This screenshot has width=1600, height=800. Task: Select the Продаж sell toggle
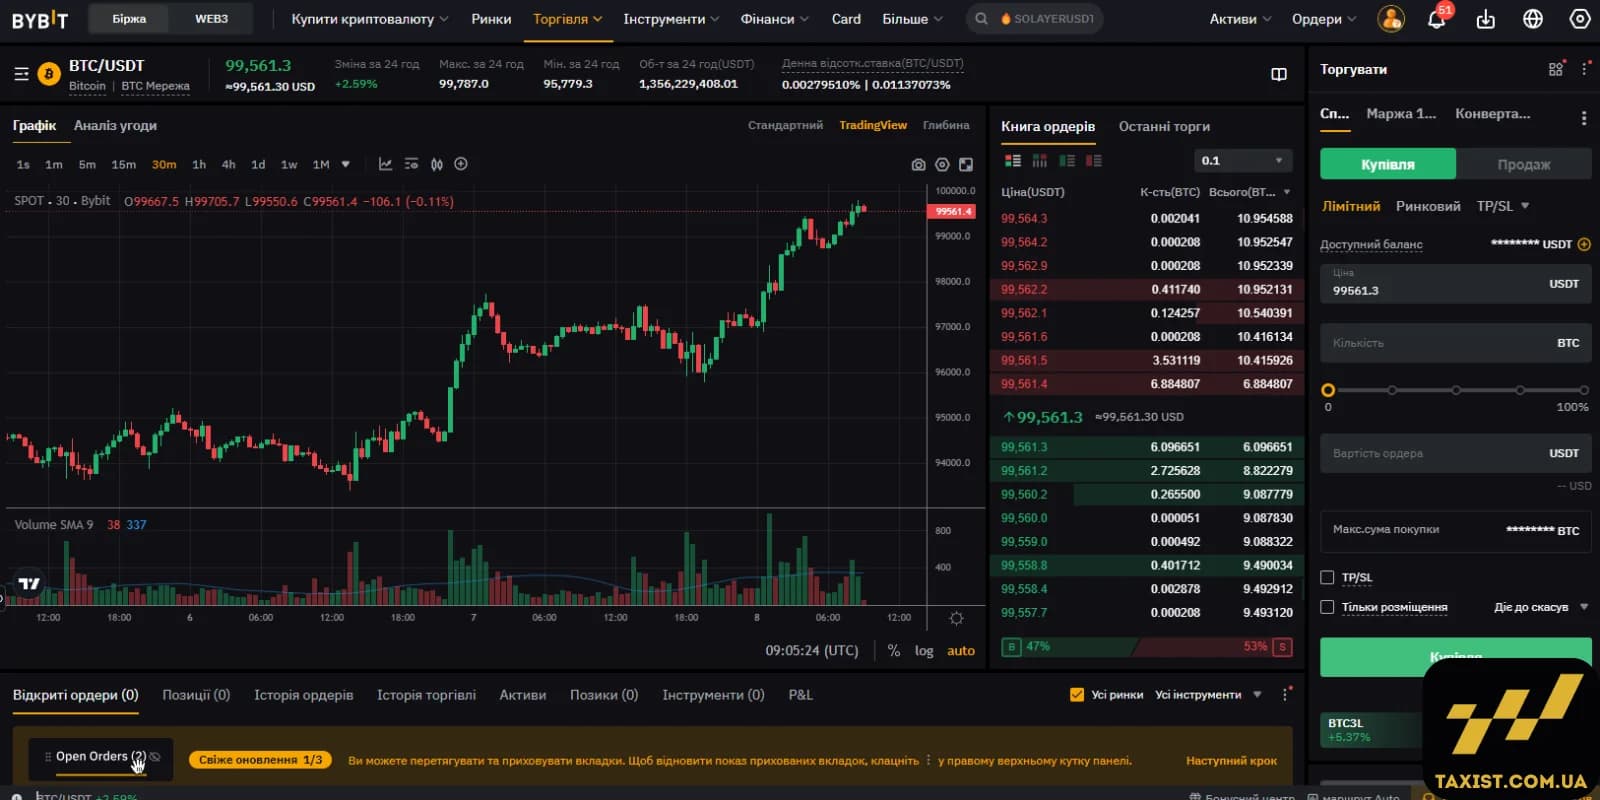[x=1524, y=164]
